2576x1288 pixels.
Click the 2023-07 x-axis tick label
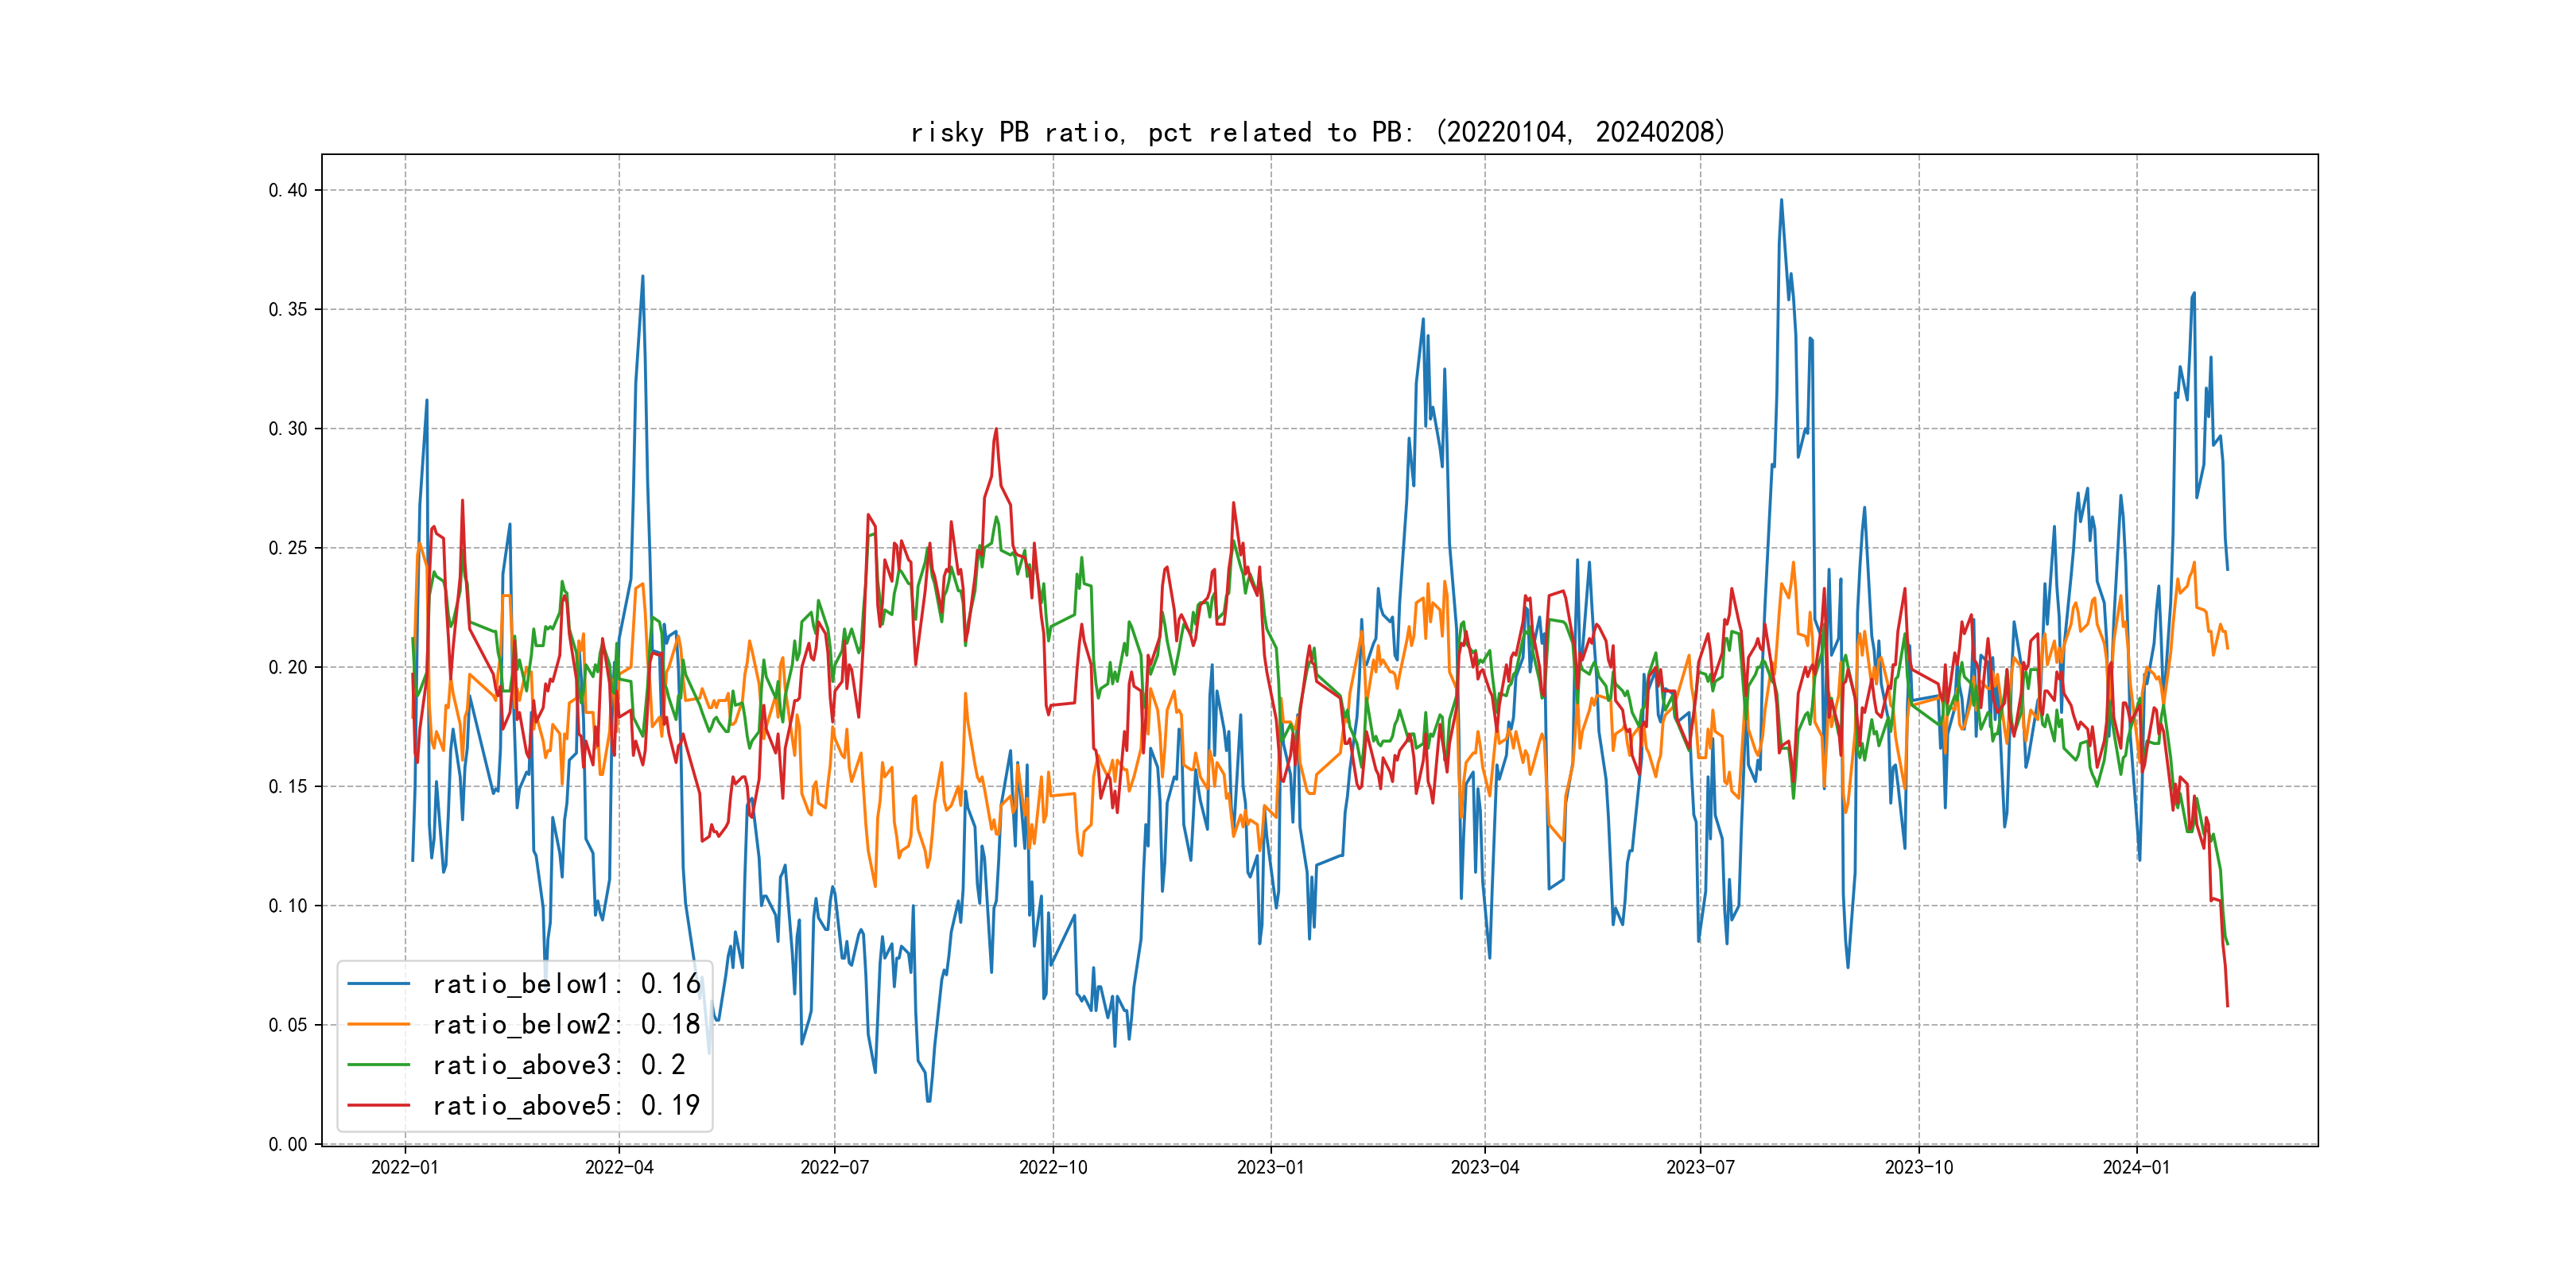1700,1167
